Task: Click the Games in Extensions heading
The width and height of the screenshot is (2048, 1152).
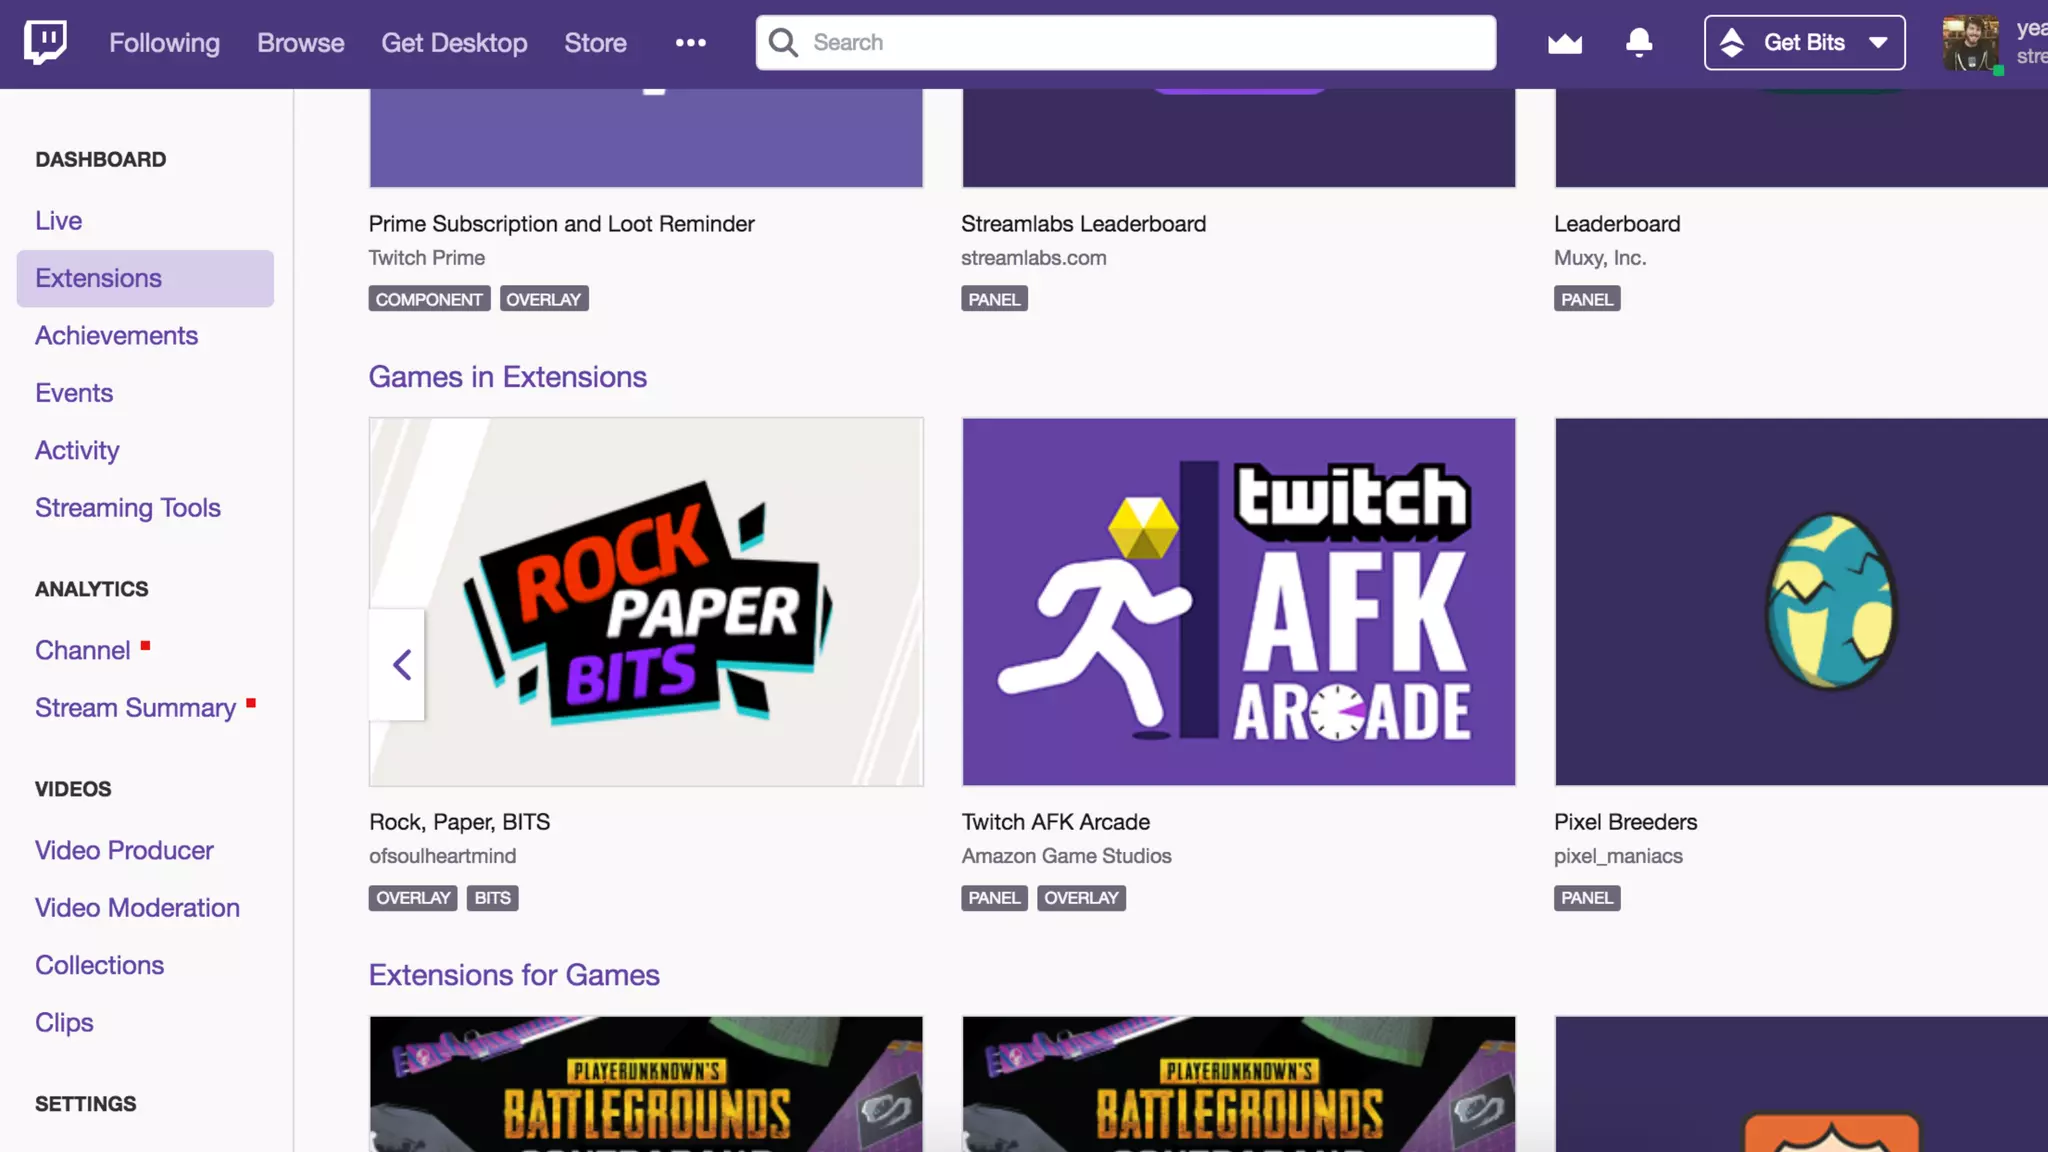Action: (x=507, y=377)
